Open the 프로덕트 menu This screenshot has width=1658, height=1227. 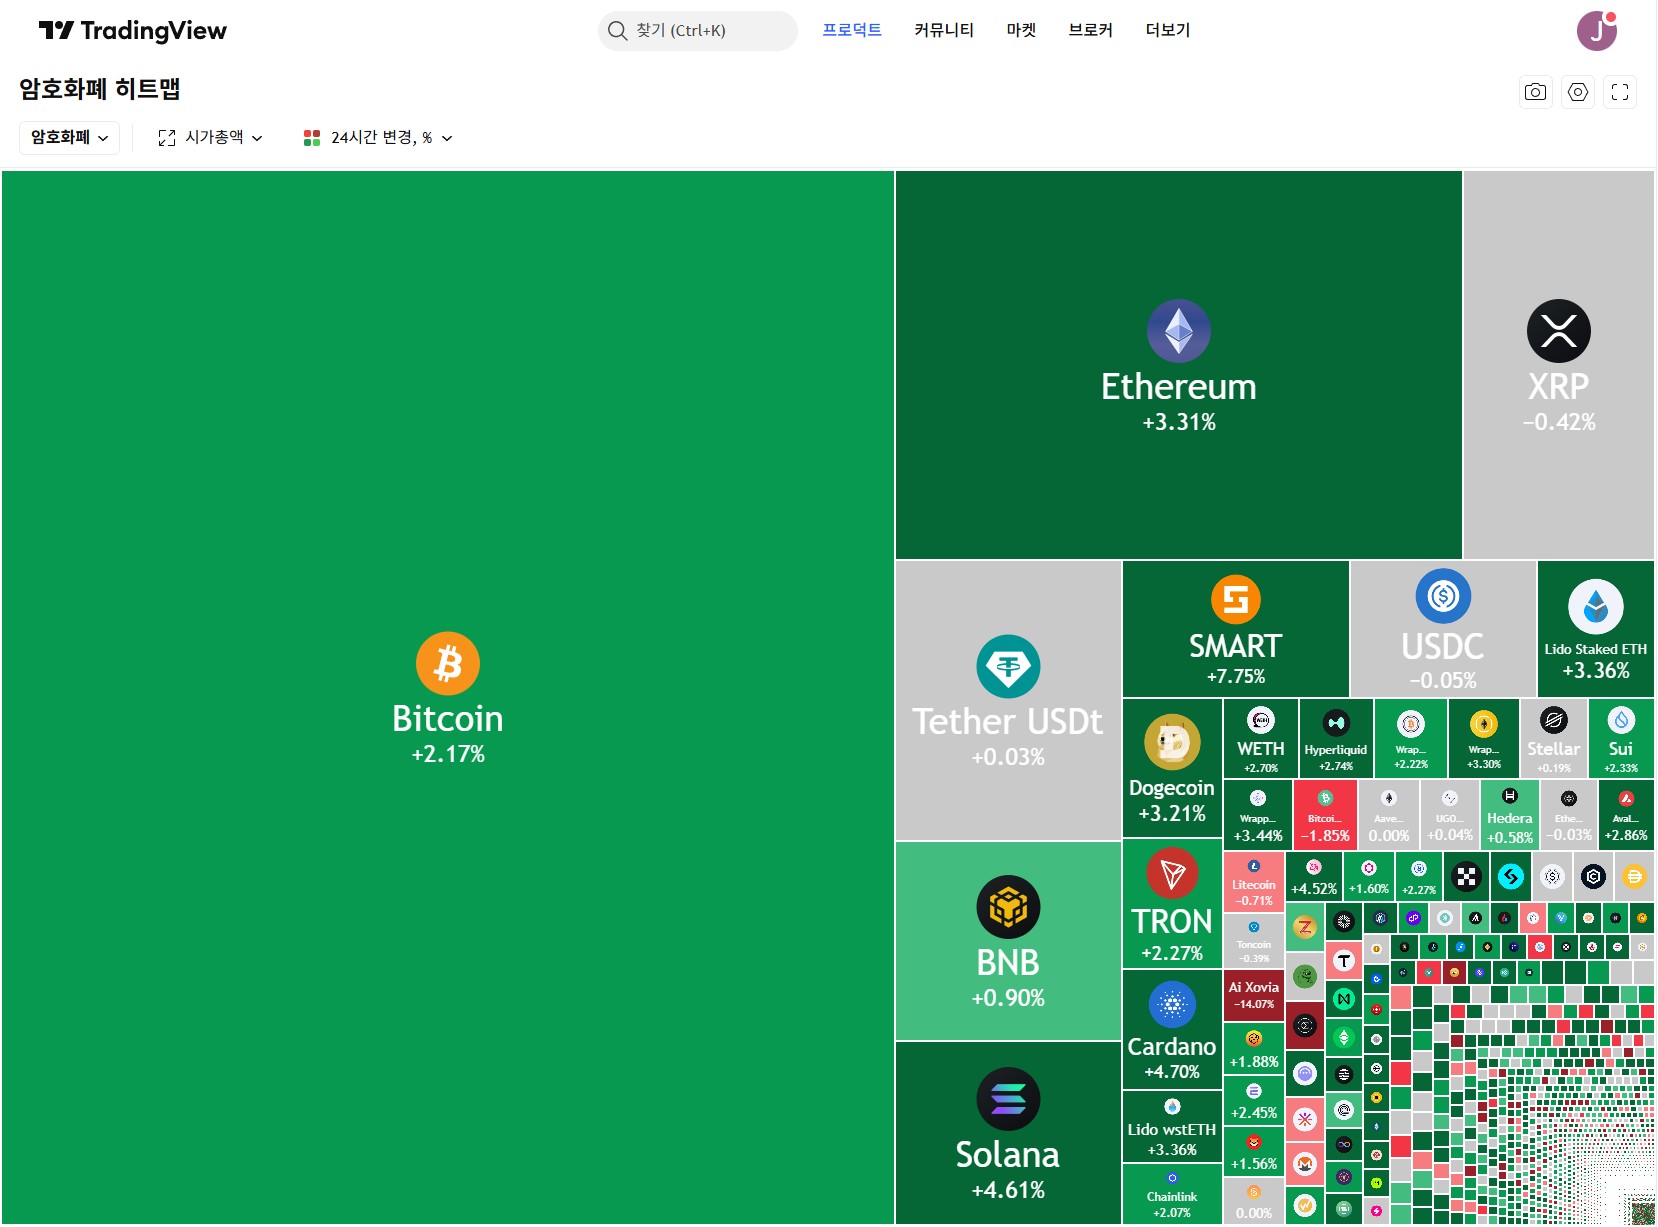point(851,30)
